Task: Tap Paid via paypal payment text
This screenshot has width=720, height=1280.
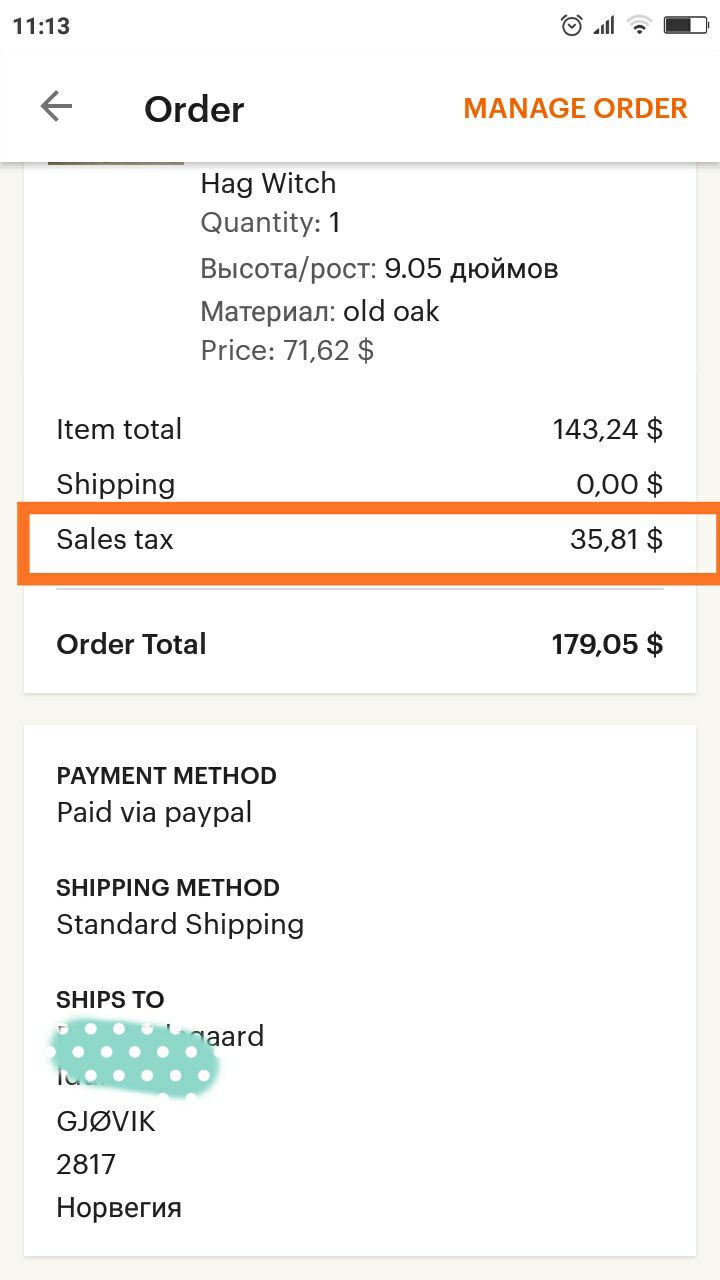Action: pyautogui.click(x=154, y=813)
